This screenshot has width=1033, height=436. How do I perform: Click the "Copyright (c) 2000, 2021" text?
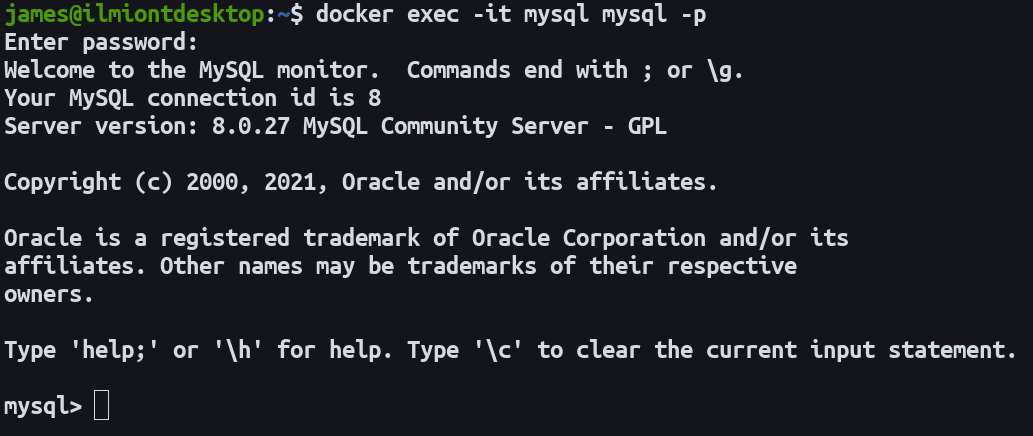(x=166, y=183)
